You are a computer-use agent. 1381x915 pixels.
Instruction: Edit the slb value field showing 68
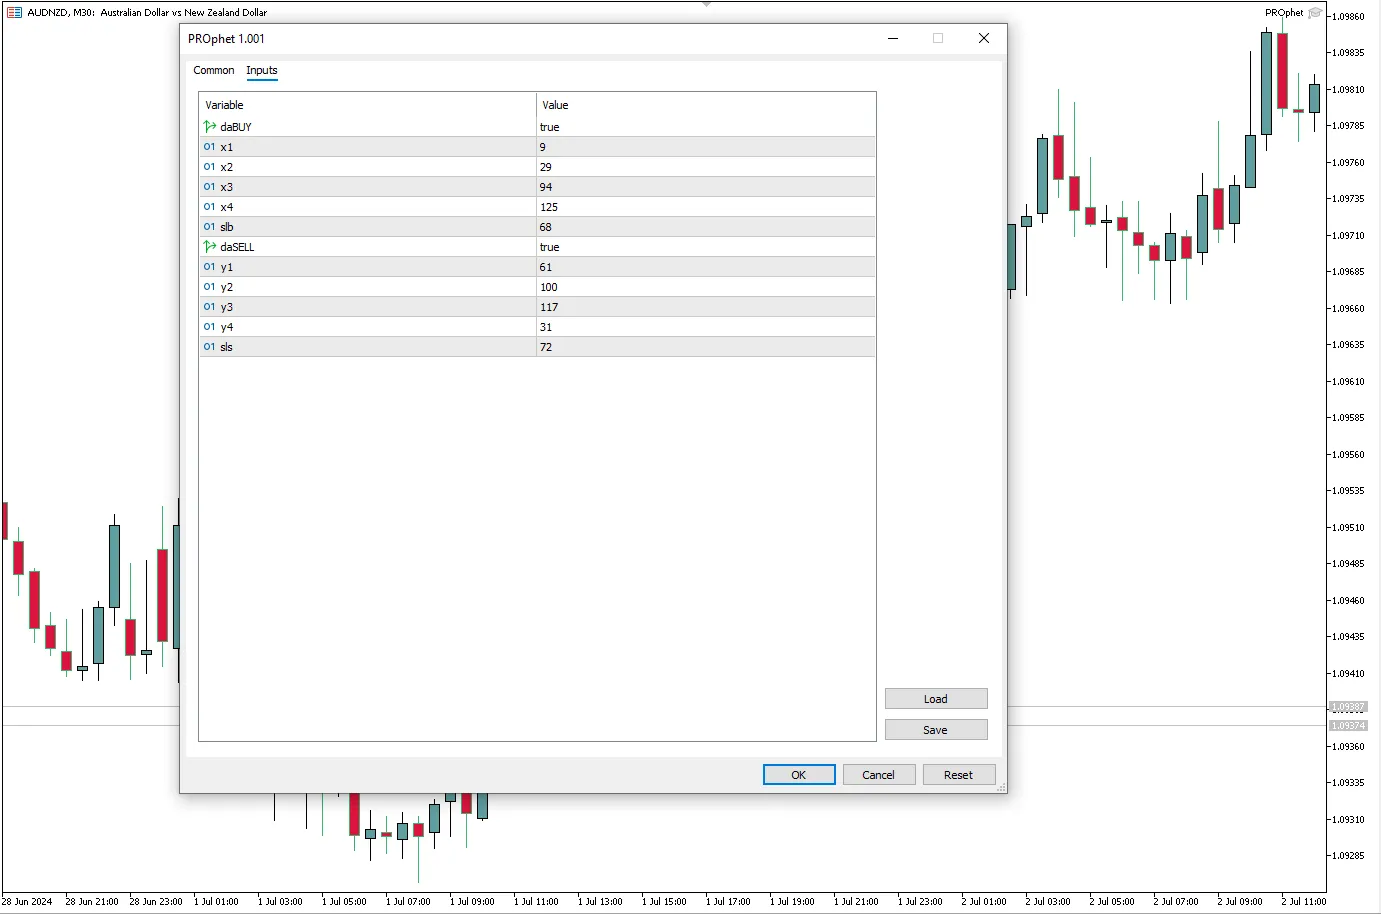(706, 227)
